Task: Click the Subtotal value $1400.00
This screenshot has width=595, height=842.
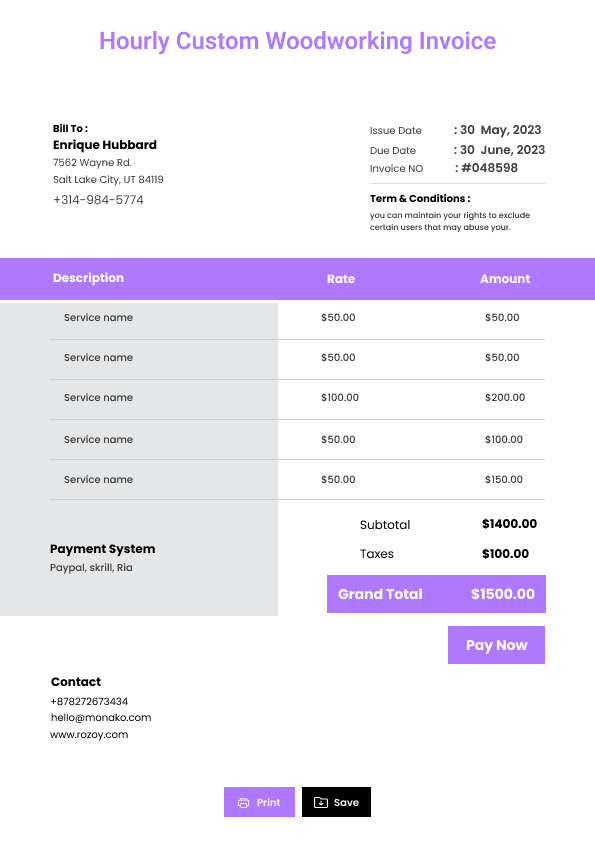Action: [509, 524]
